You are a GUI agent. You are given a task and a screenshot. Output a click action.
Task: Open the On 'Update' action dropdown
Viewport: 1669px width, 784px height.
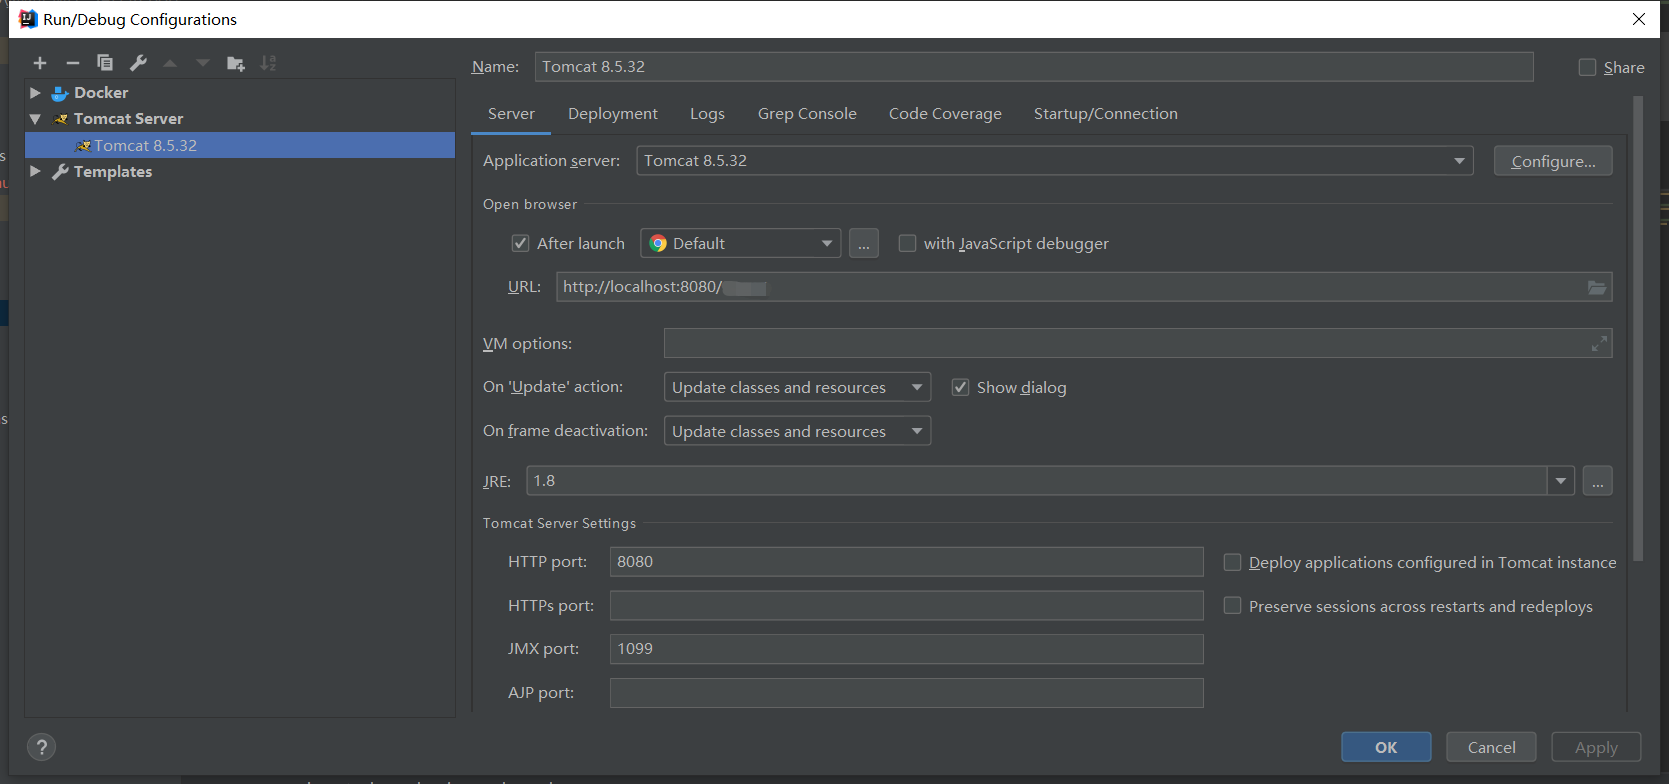(x=797, y=387)
